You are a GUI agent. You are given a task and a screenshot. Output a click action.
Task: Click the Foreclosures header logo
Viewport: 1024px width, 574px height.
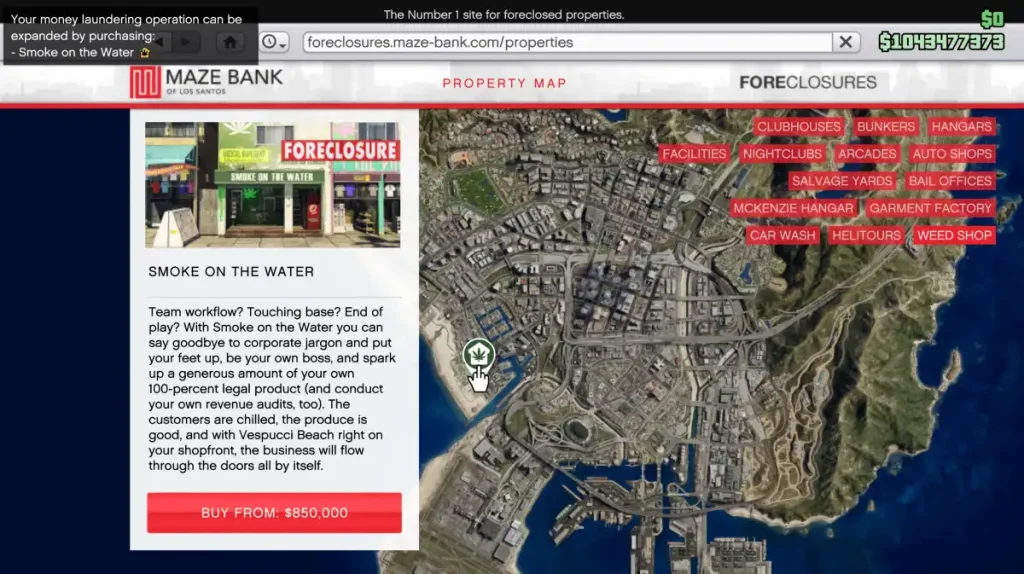coord(808,82)
